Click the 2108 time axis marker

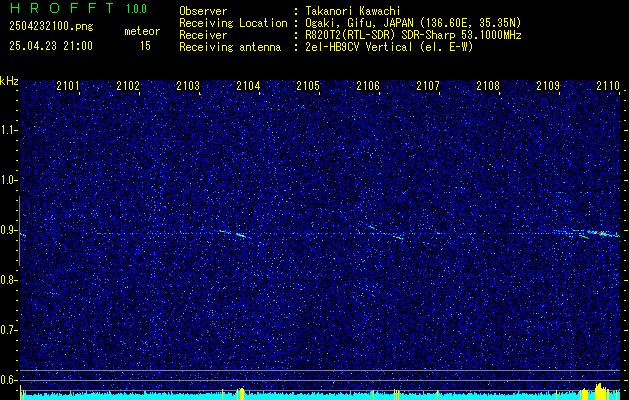coord(488,85)
